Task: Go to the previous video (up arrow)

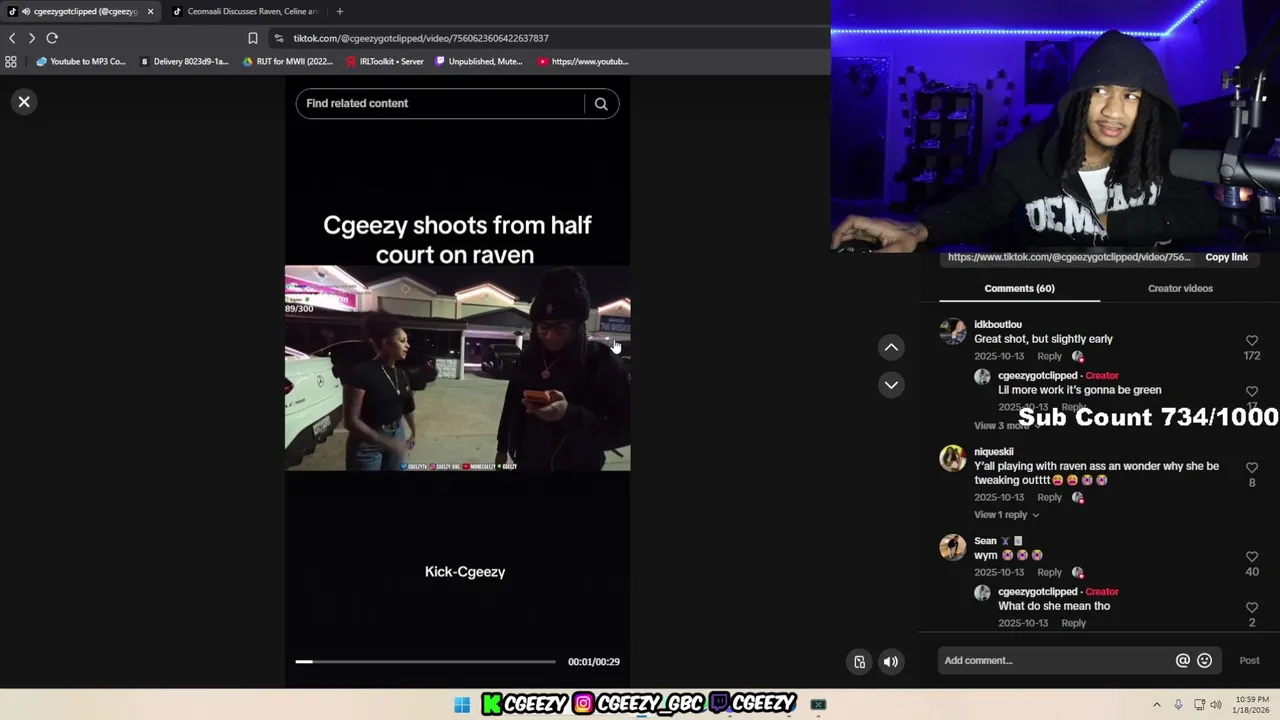Action: [891, 347]
